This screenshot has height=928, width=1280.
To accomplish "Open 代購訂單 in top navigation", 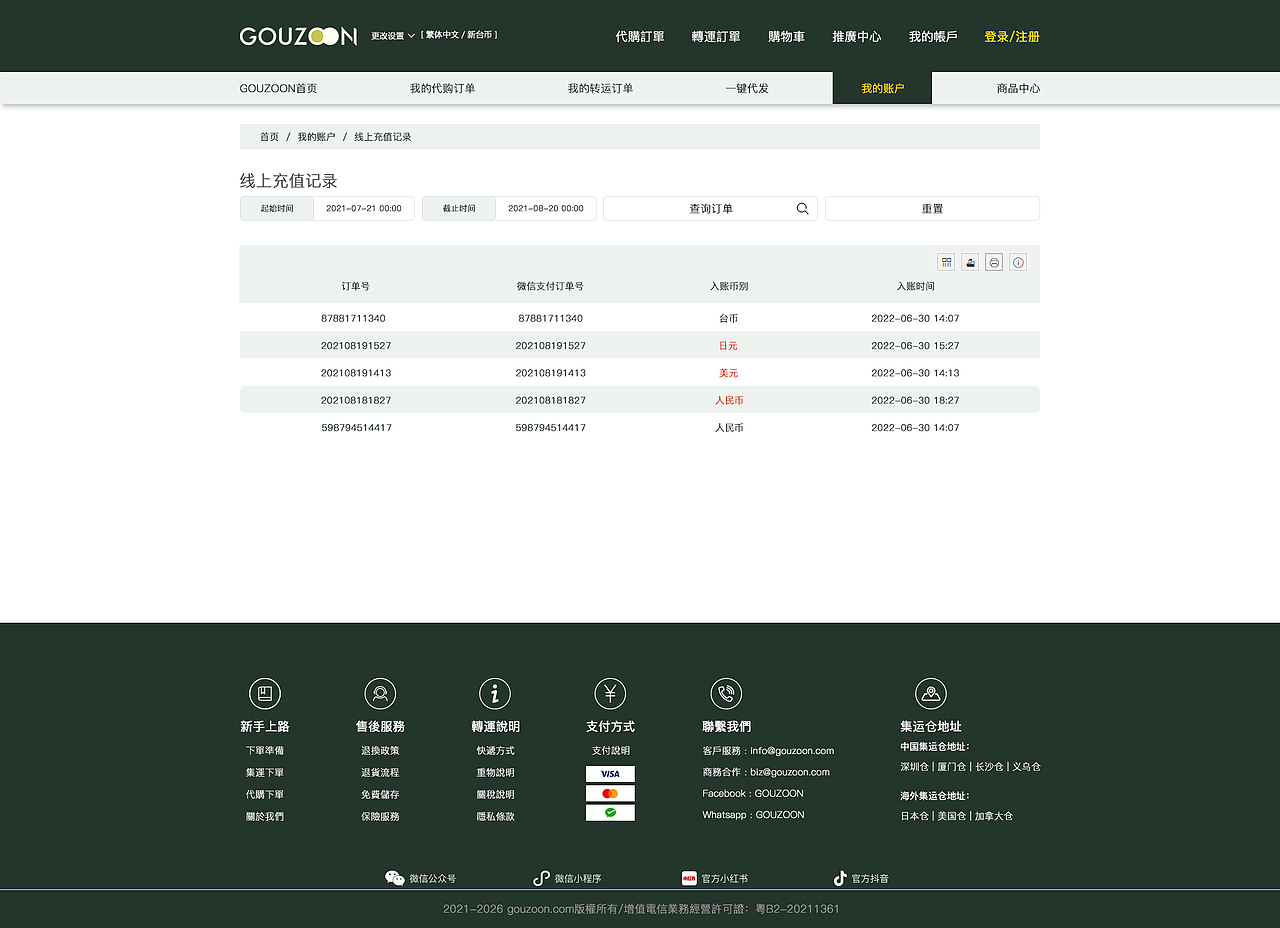I will pos(640,36).
